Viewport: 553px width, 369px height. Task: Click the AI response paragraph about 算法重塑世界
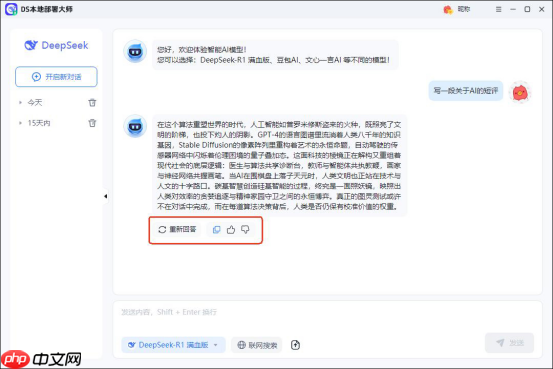[x=279, y=165]
